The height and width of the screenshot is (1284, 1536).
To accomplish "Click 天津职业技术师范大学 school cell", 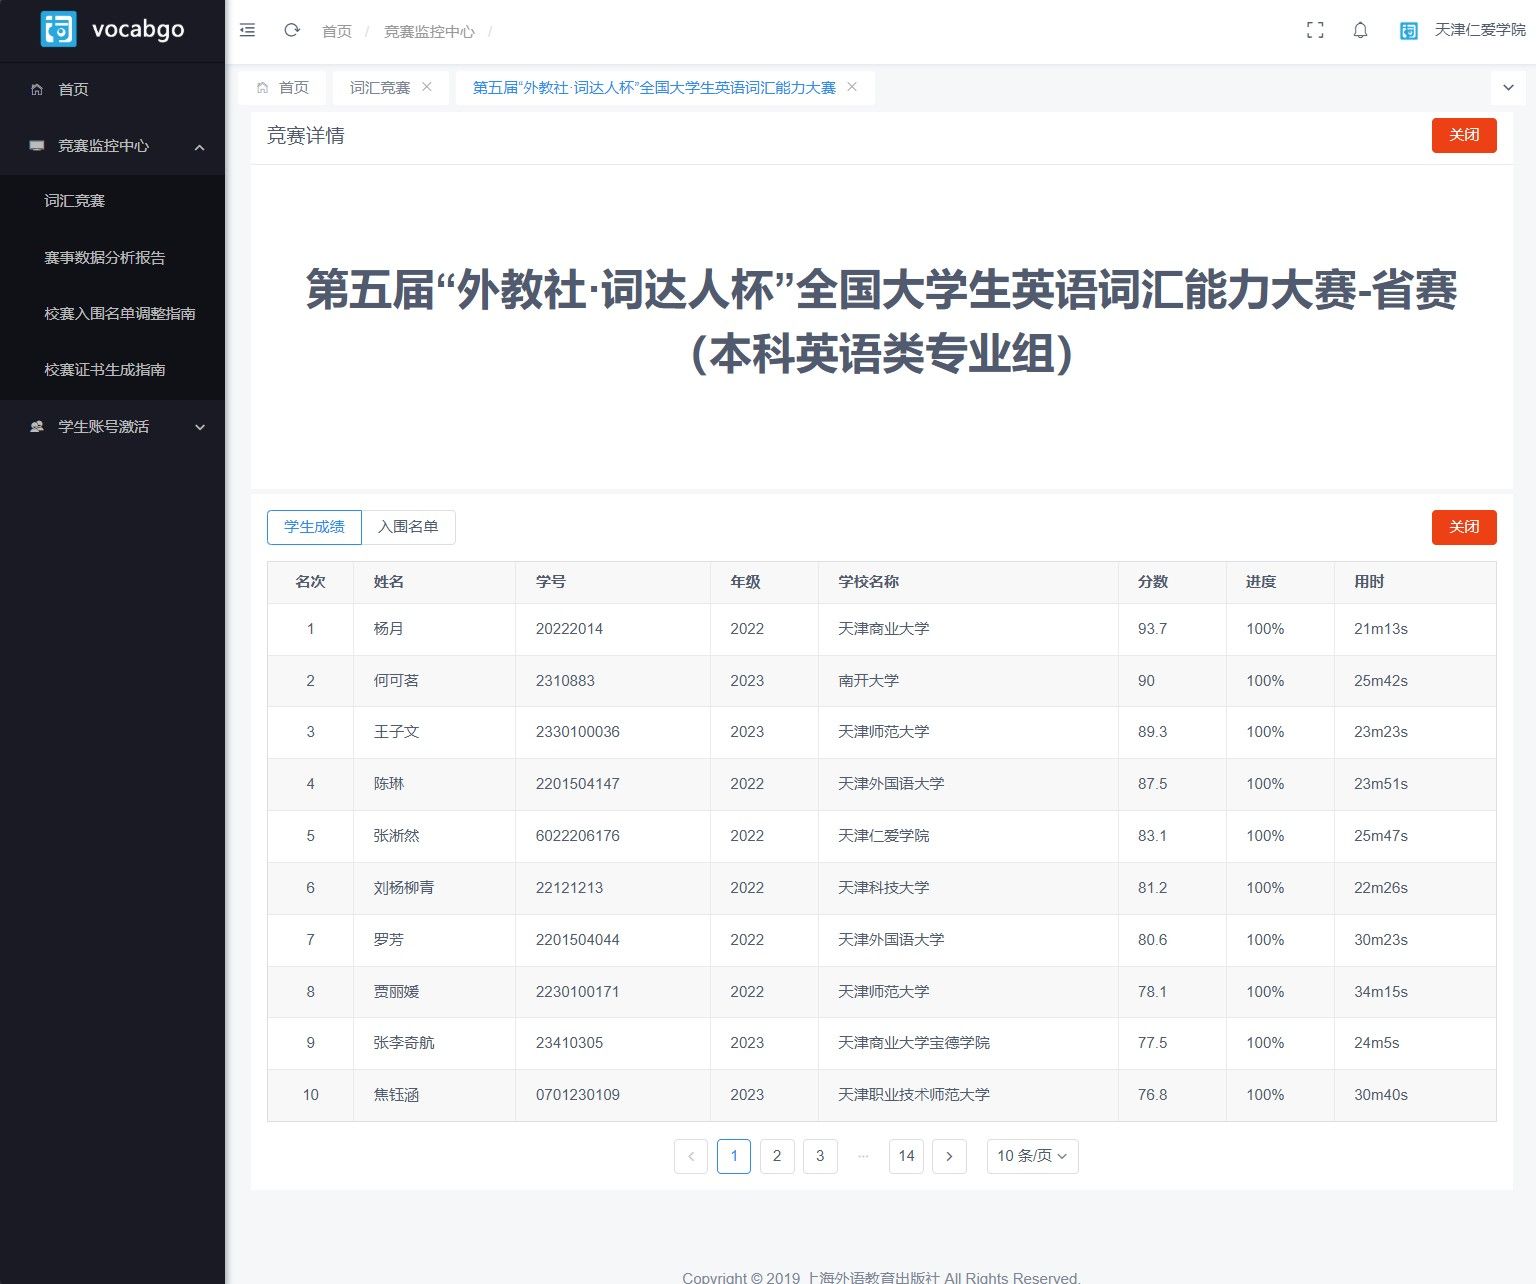I will (x=914, y=1095).
